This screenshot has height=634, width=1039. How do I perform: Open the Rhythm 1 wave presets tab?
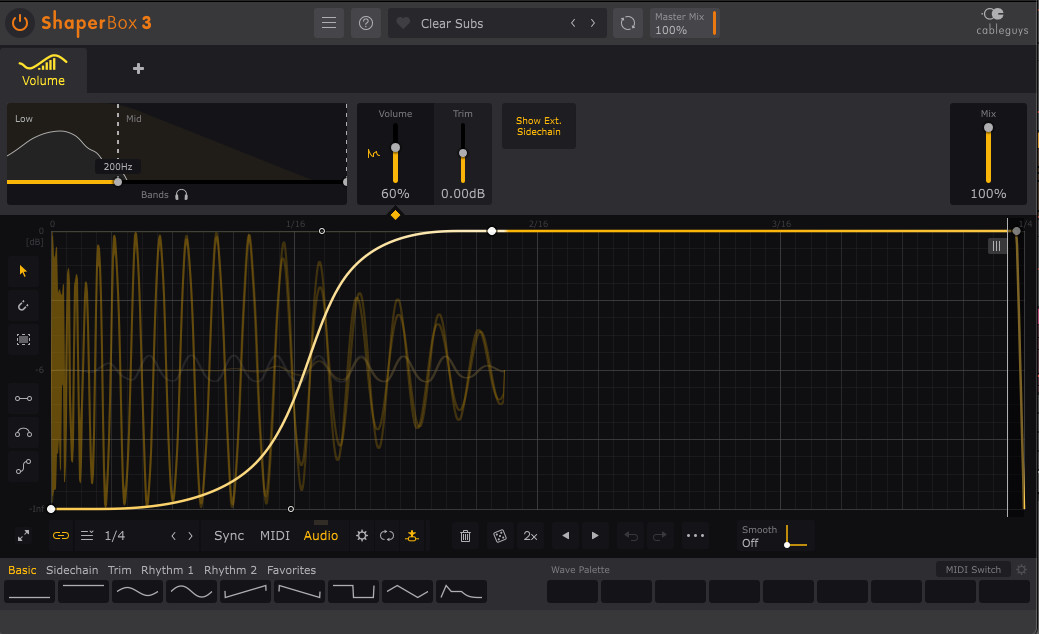167,570
